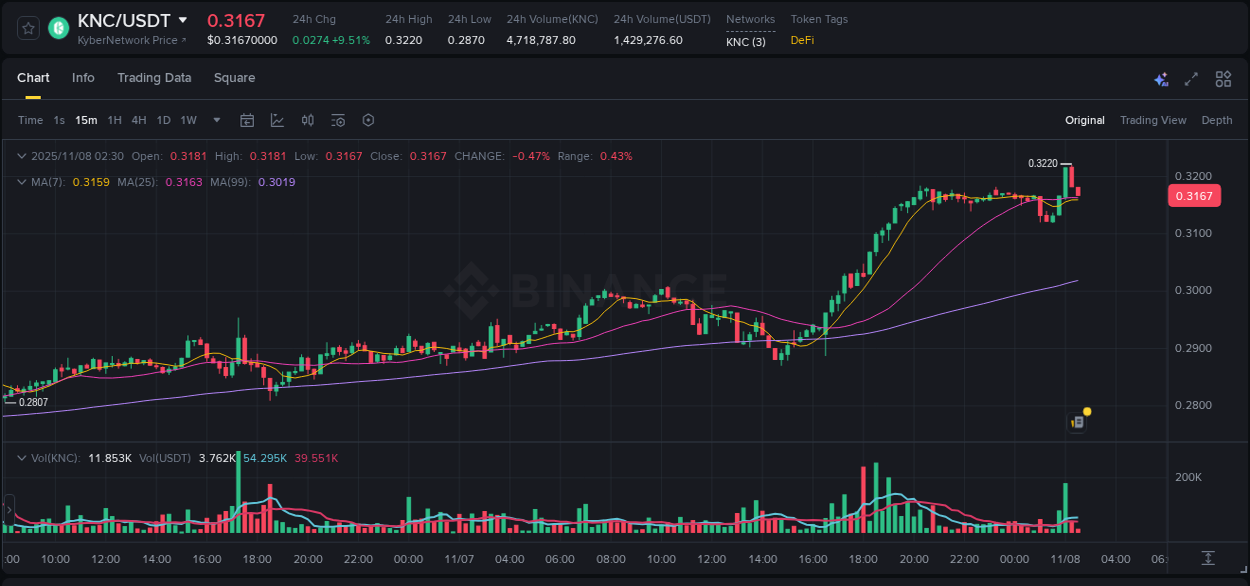Viewport: 1250px width, 586px height.
Task: Open the indicator list settings icon
Action: pyautogui.click(x=337, y=119)
